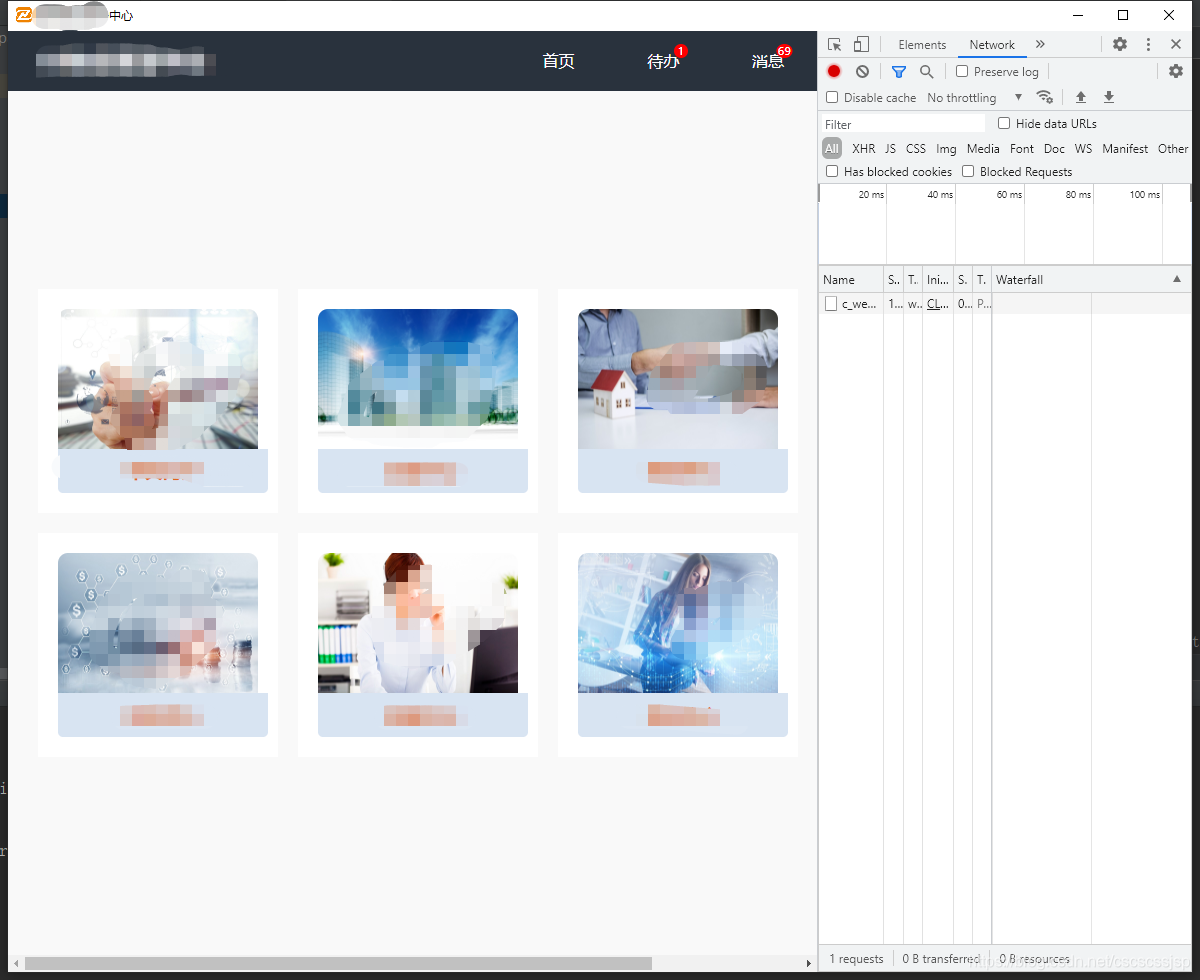The image size is (1200, 980).
Task: Maximize the application window
Action: coord(1123,15)
